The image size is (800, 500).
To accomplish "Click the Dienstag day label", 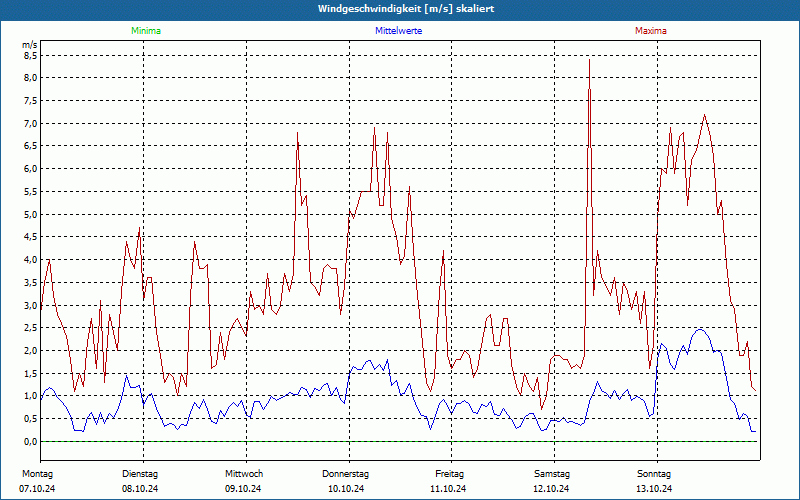I will coord(140,474).
